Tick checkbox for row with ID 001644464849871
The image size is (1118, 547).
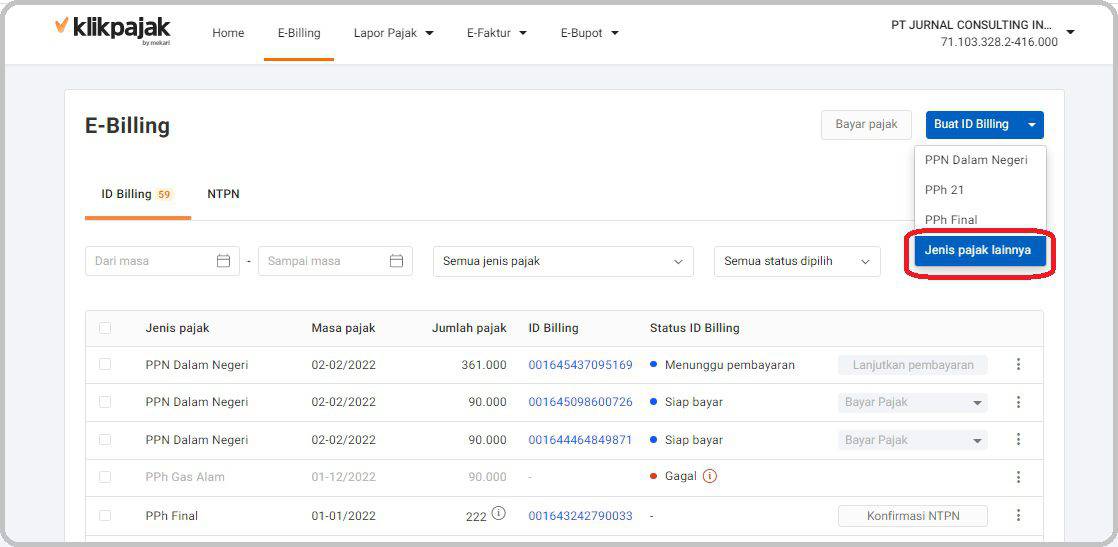click(x=105, y=439)
